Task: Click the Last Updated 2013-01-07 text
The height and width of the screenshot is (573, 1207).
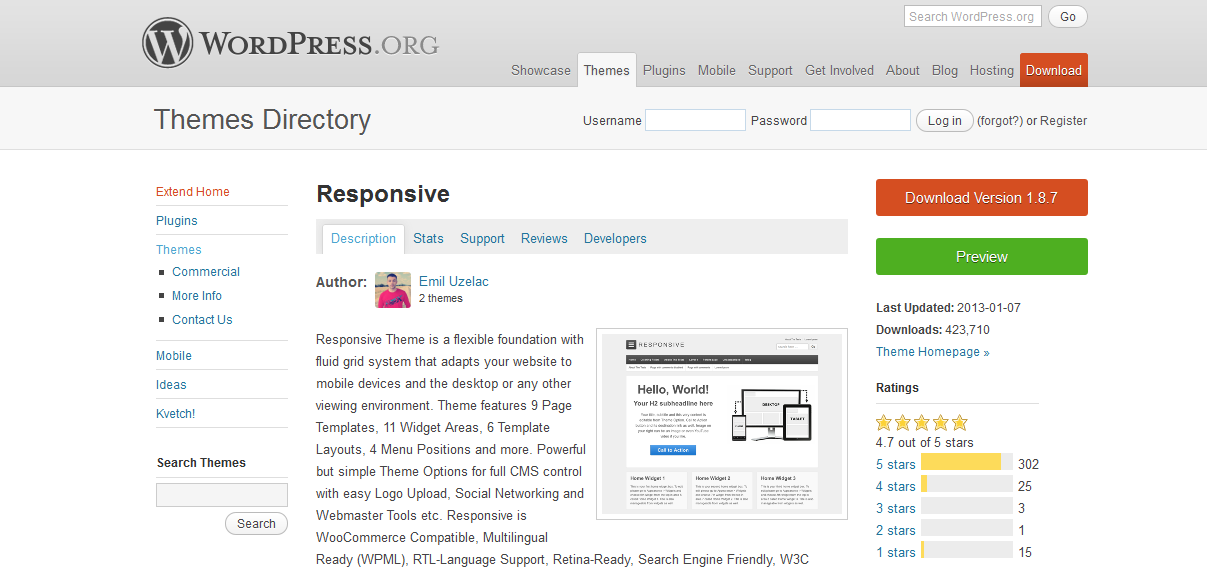Action: point(948,308)
